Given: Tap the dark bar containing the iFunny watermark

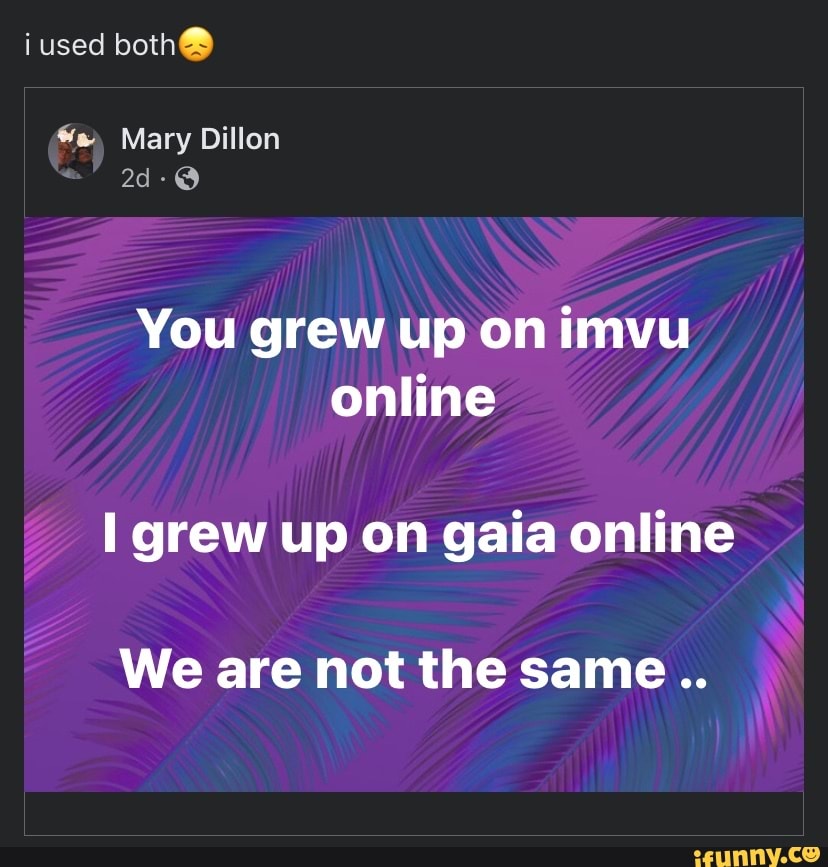Looking at the screenshot, I should [x=400, y=855].
